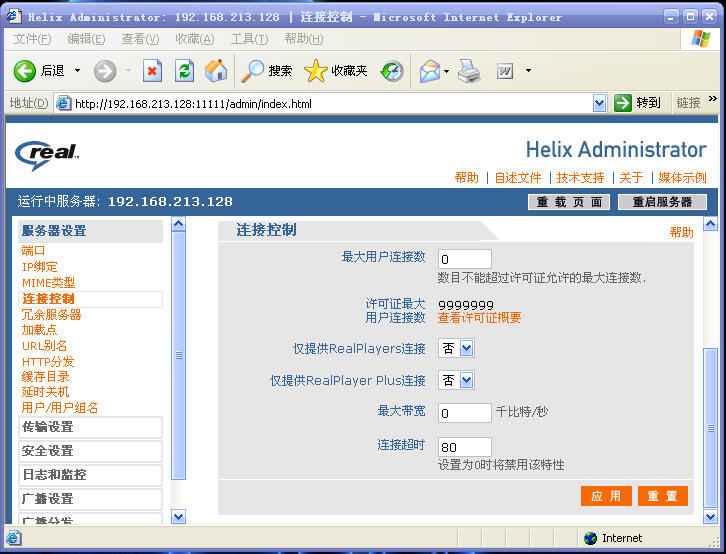This screenshot has height=554, width=726.
Task: Open 查看许可证概要 link
Action: point(479,318)
